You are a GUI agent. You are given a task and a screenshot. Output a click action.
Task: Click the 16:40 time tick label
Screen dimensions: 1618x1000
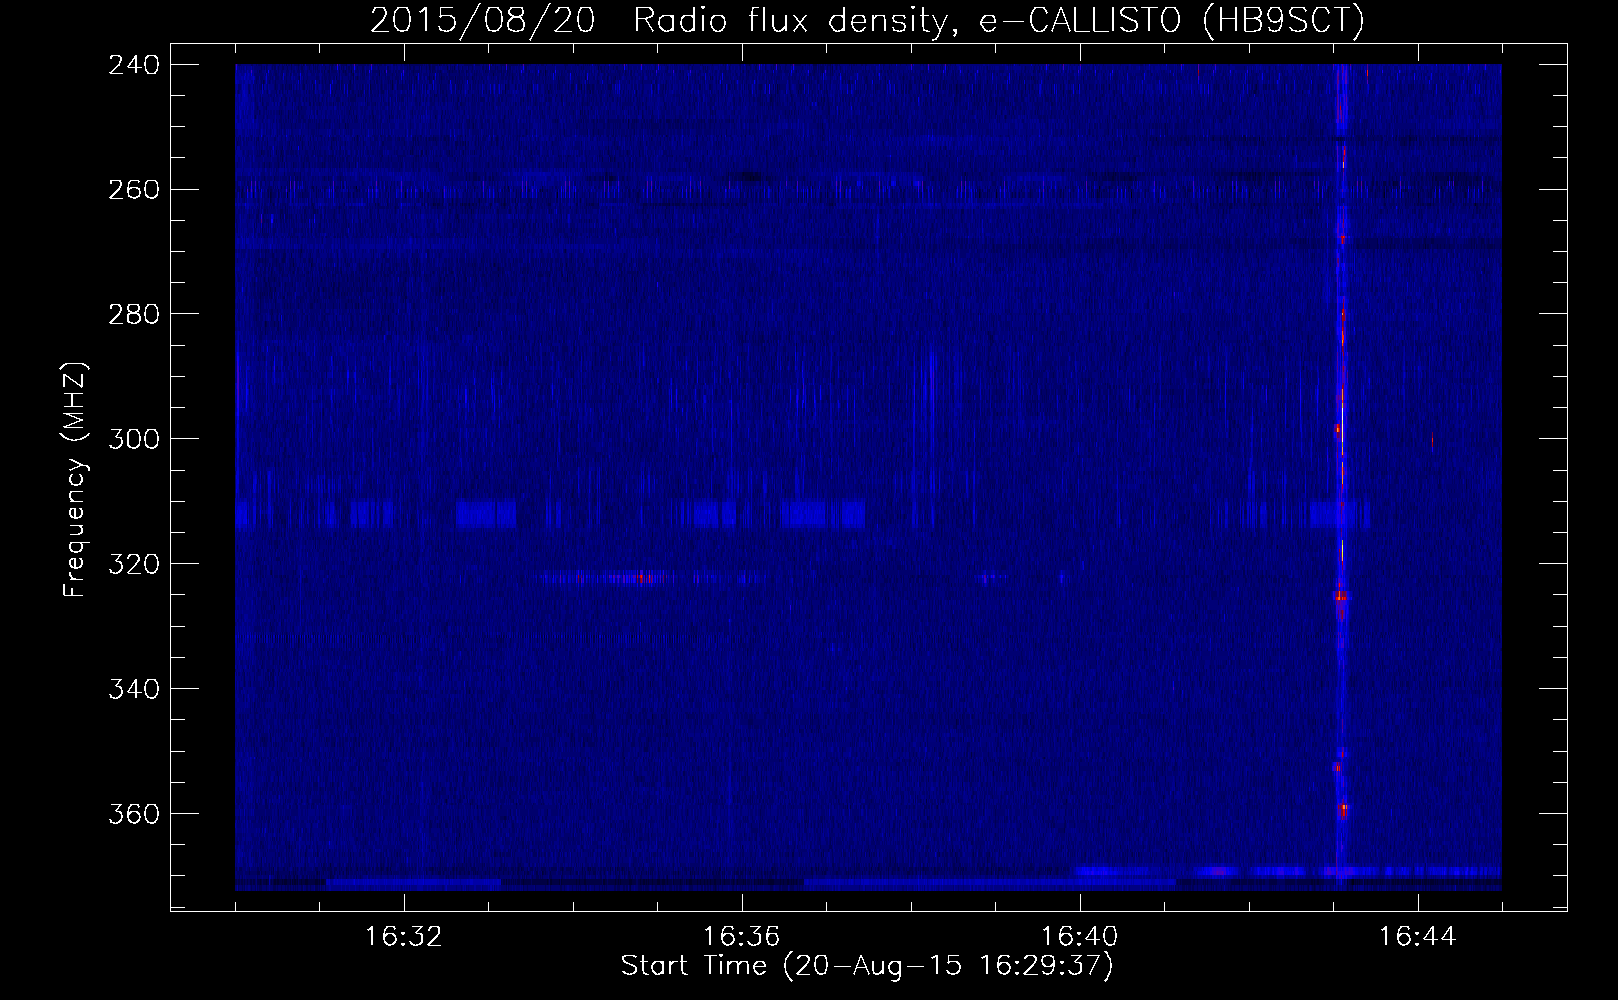click(x=1080, y=937)
